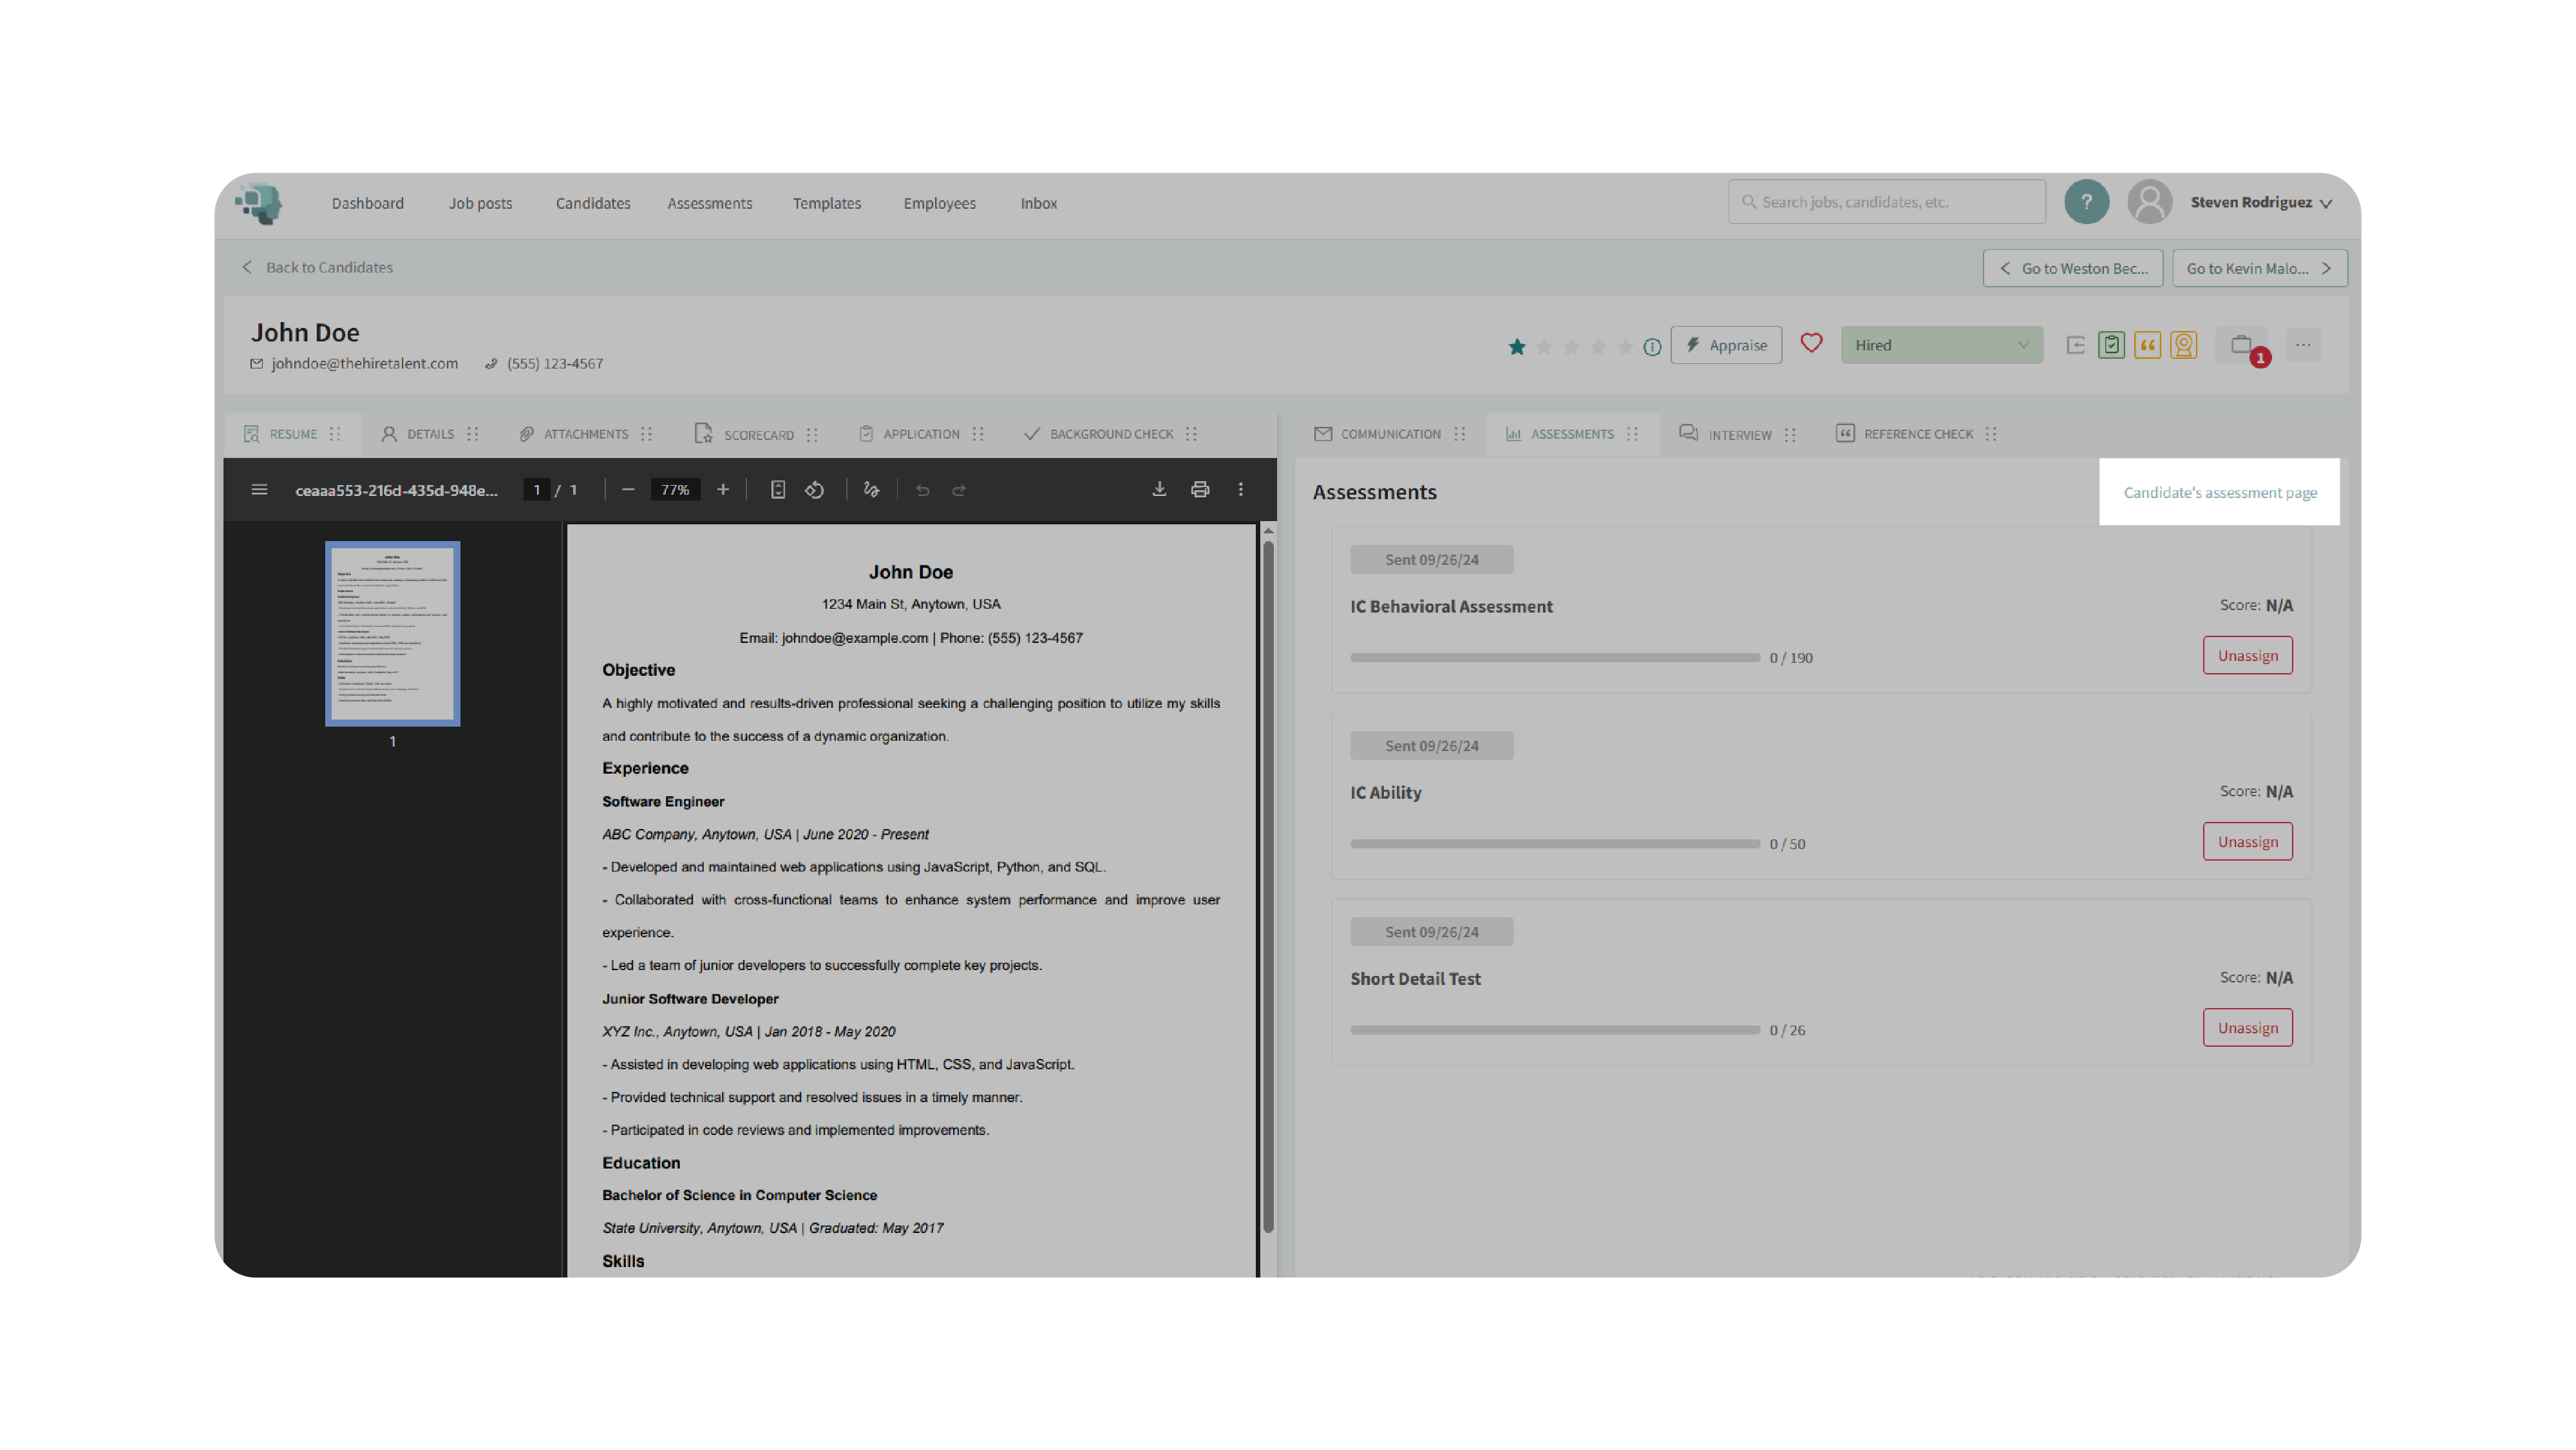Open the PDF viewer more options menu
The width and height of the screenshot is (2576, 1450).
coord(1241,489)
